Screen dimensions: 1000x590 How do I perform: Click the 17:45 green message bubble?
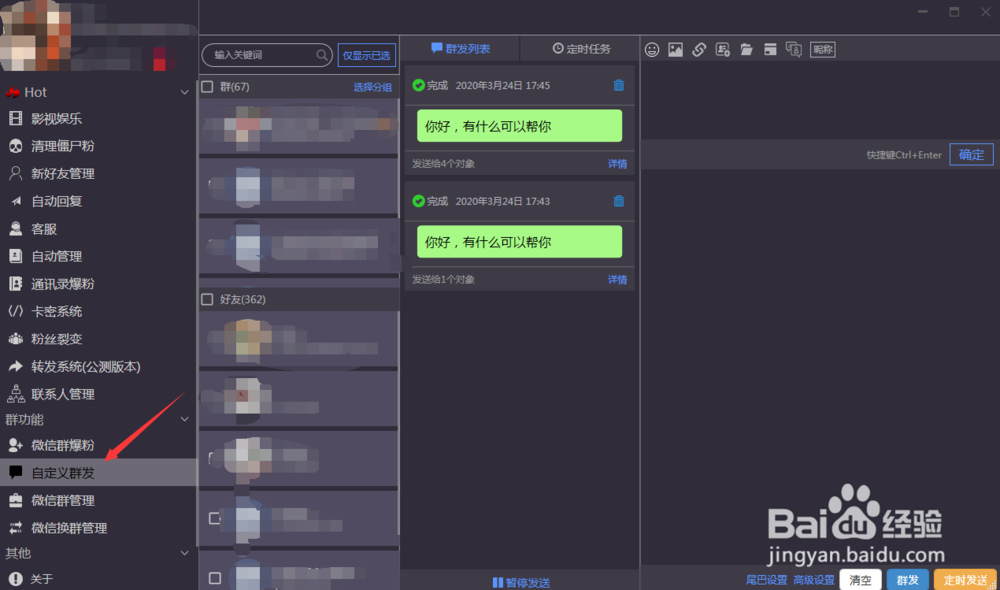point(519,126)
